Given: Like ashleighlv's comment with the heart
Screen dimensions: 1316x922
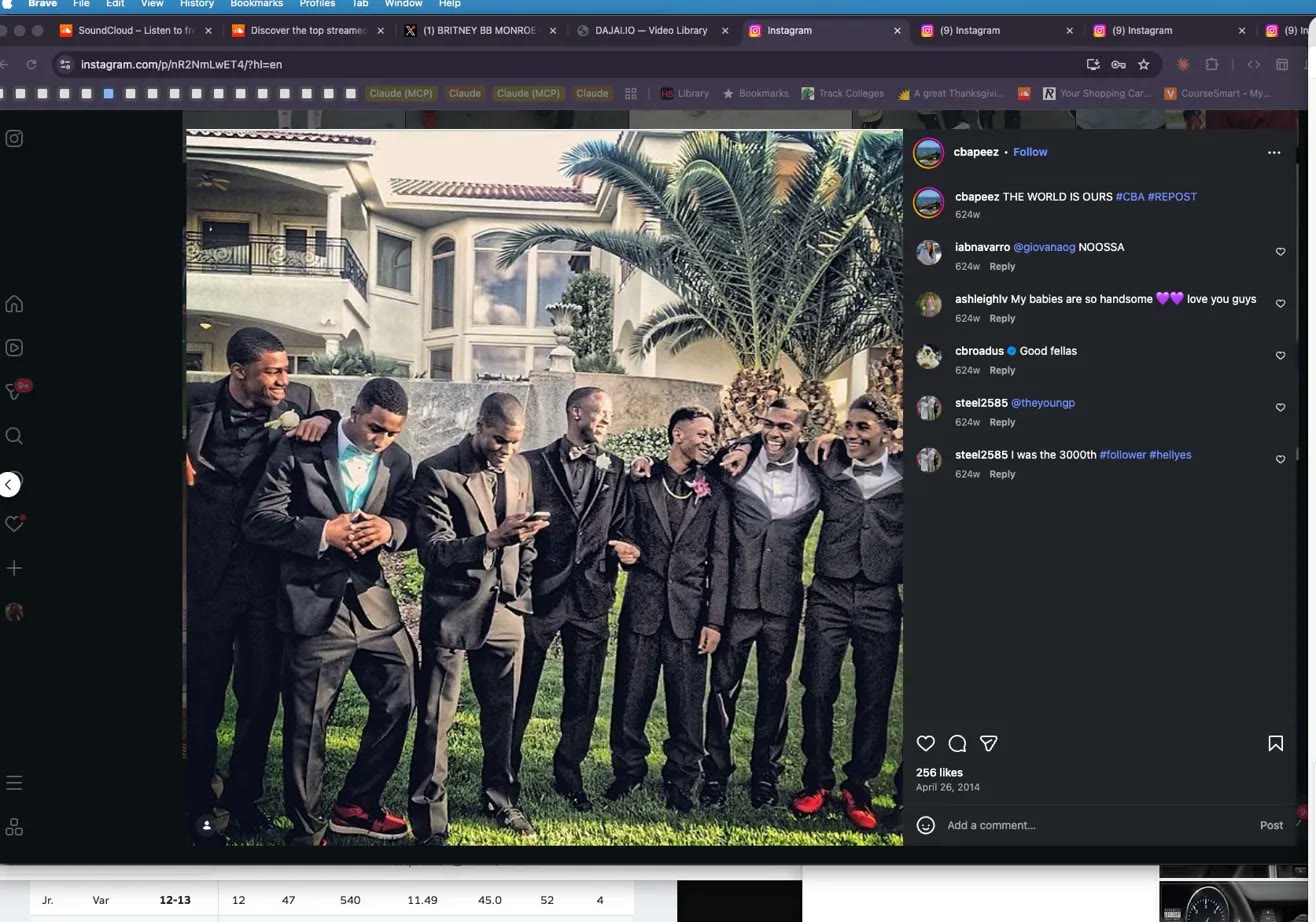Looking at the screenshot, I should pos(1280,304).
